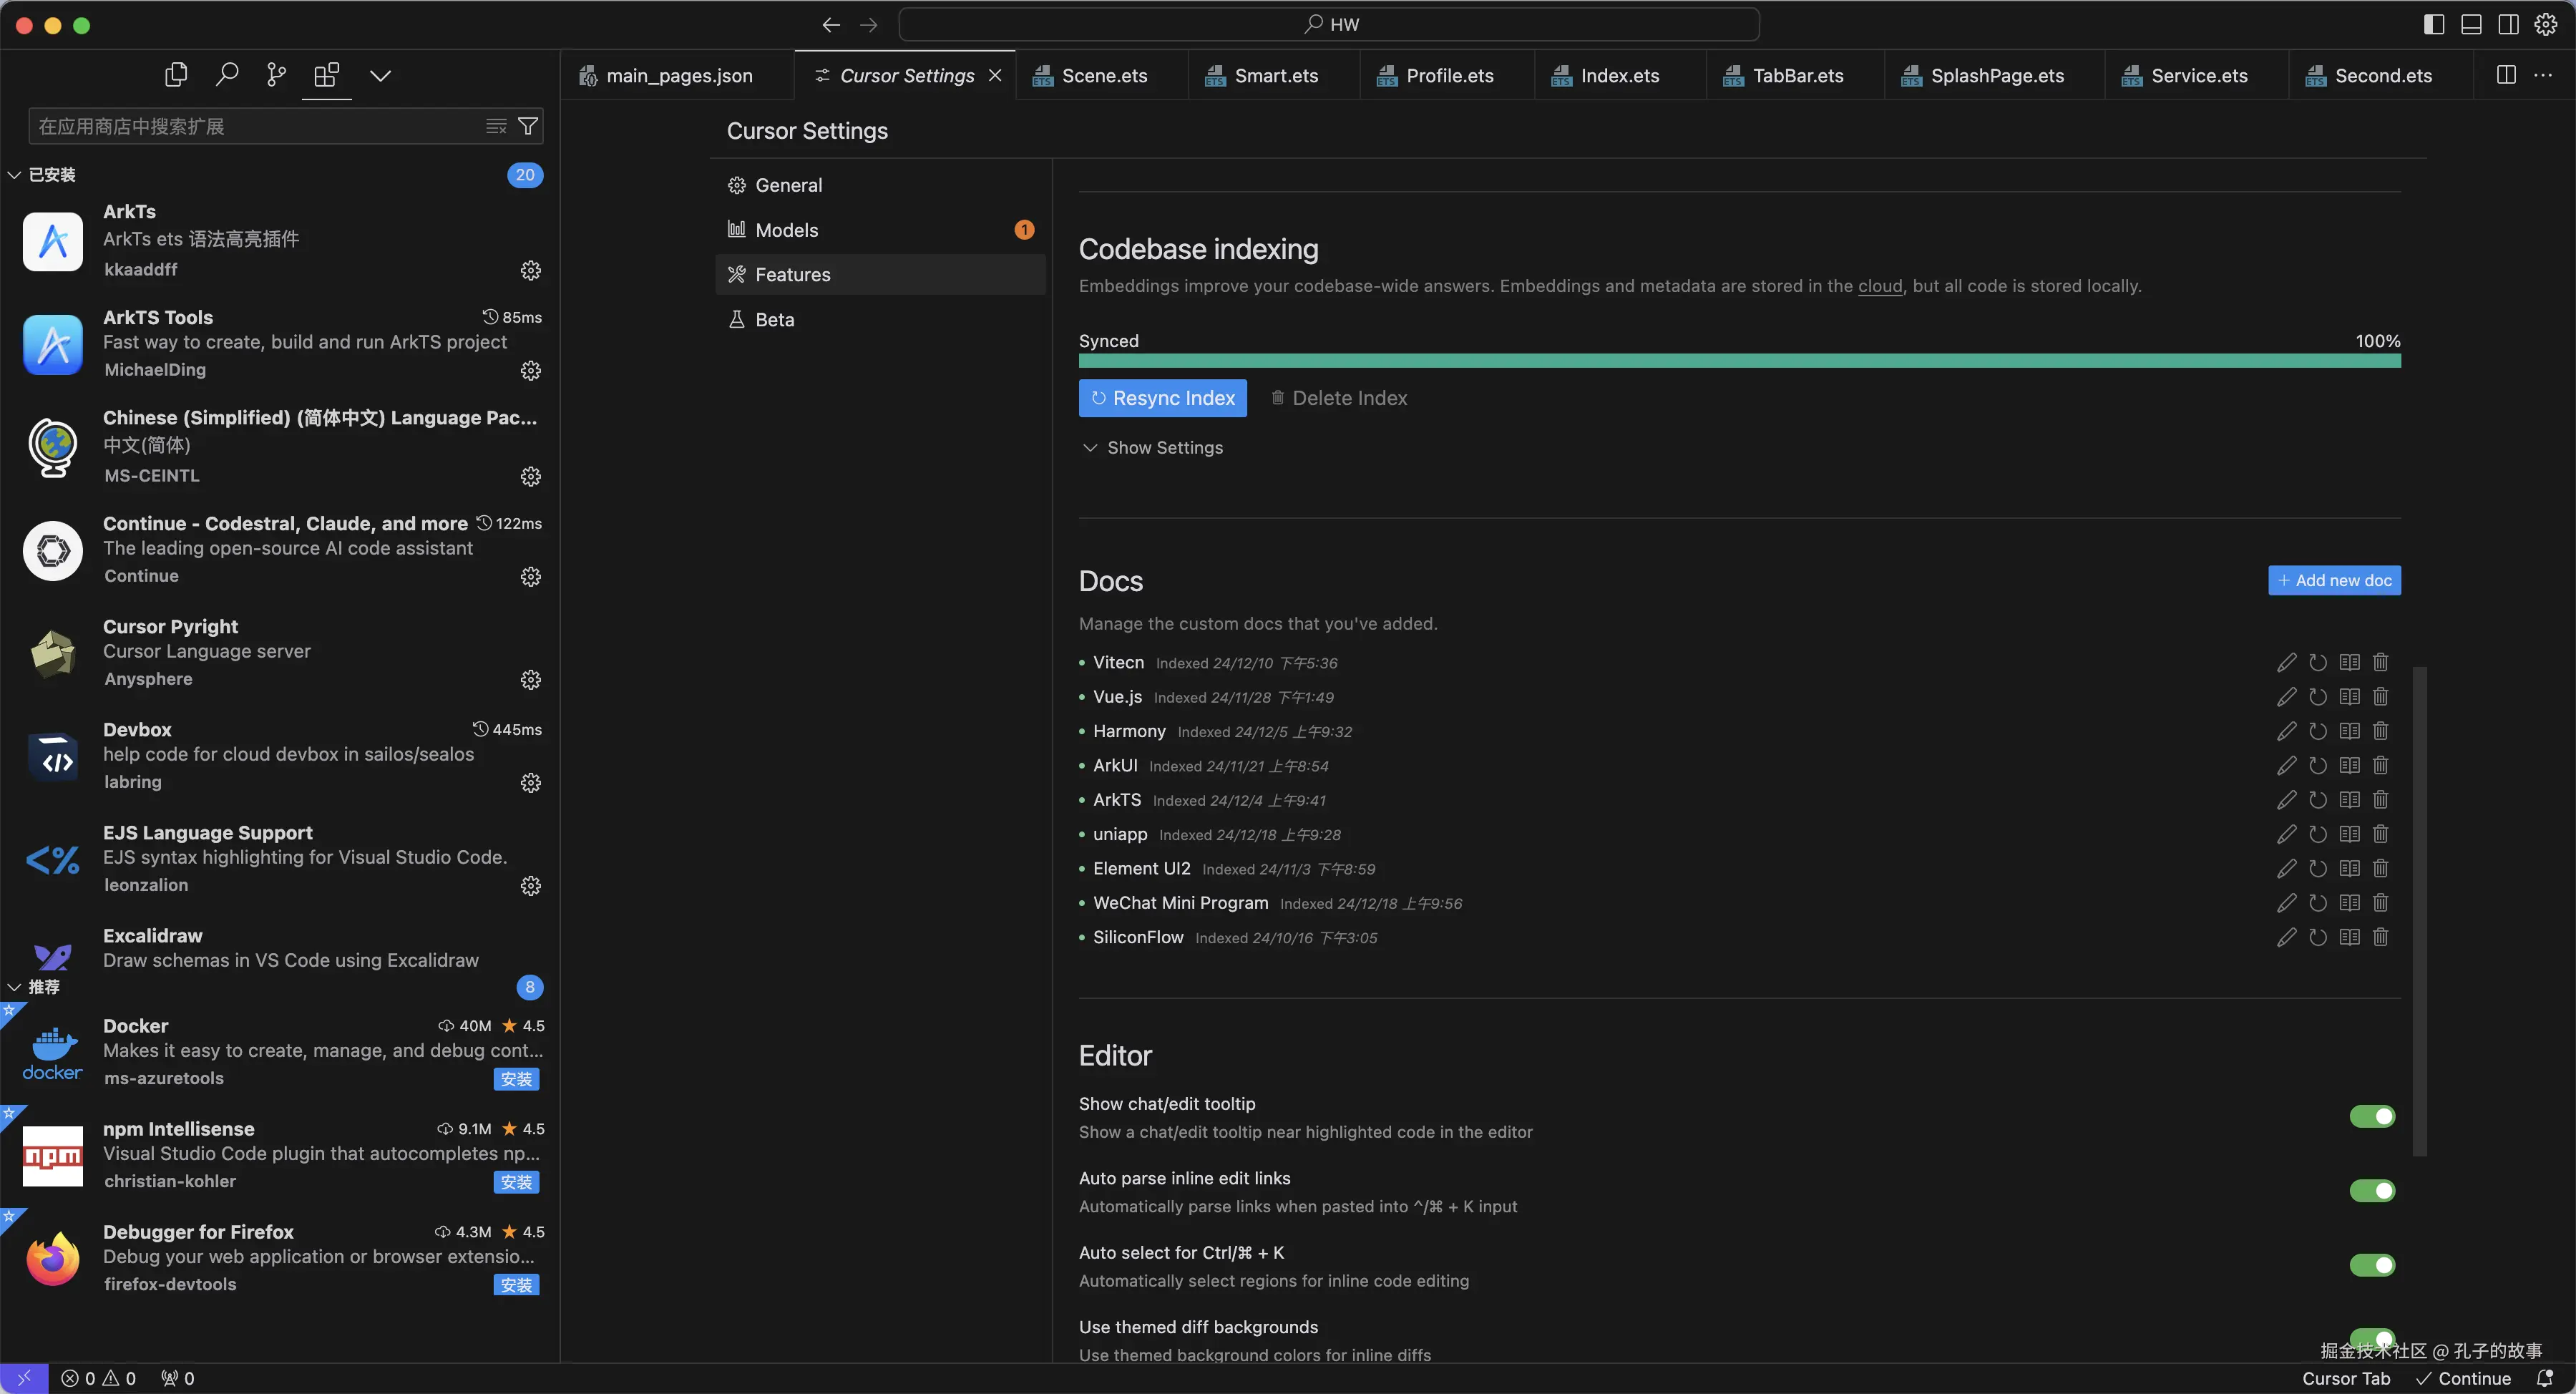Viewport: 2576px width, 1394px height.
Task: Refresh the uniapp doc index
Action: pos(2318,835)
